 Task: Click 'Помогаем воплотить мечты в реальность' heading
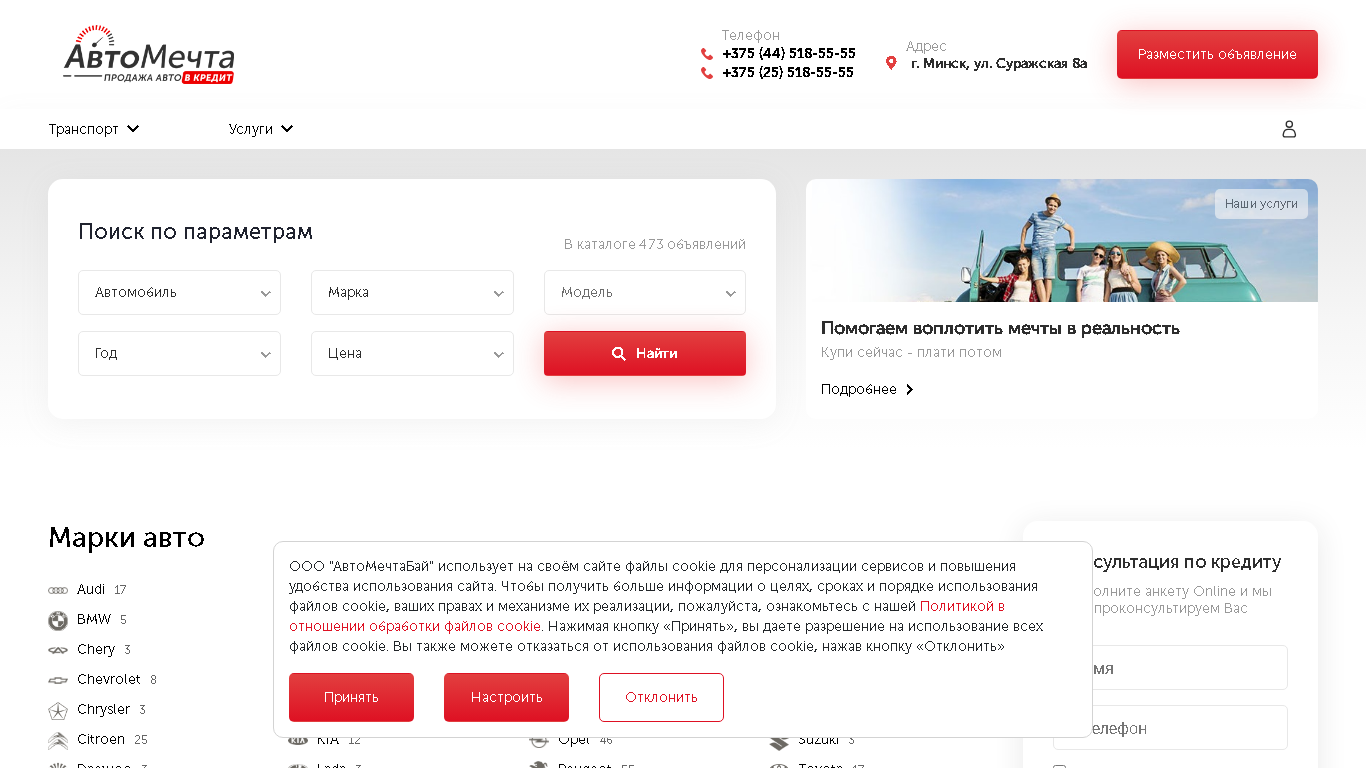point(1000,328)
